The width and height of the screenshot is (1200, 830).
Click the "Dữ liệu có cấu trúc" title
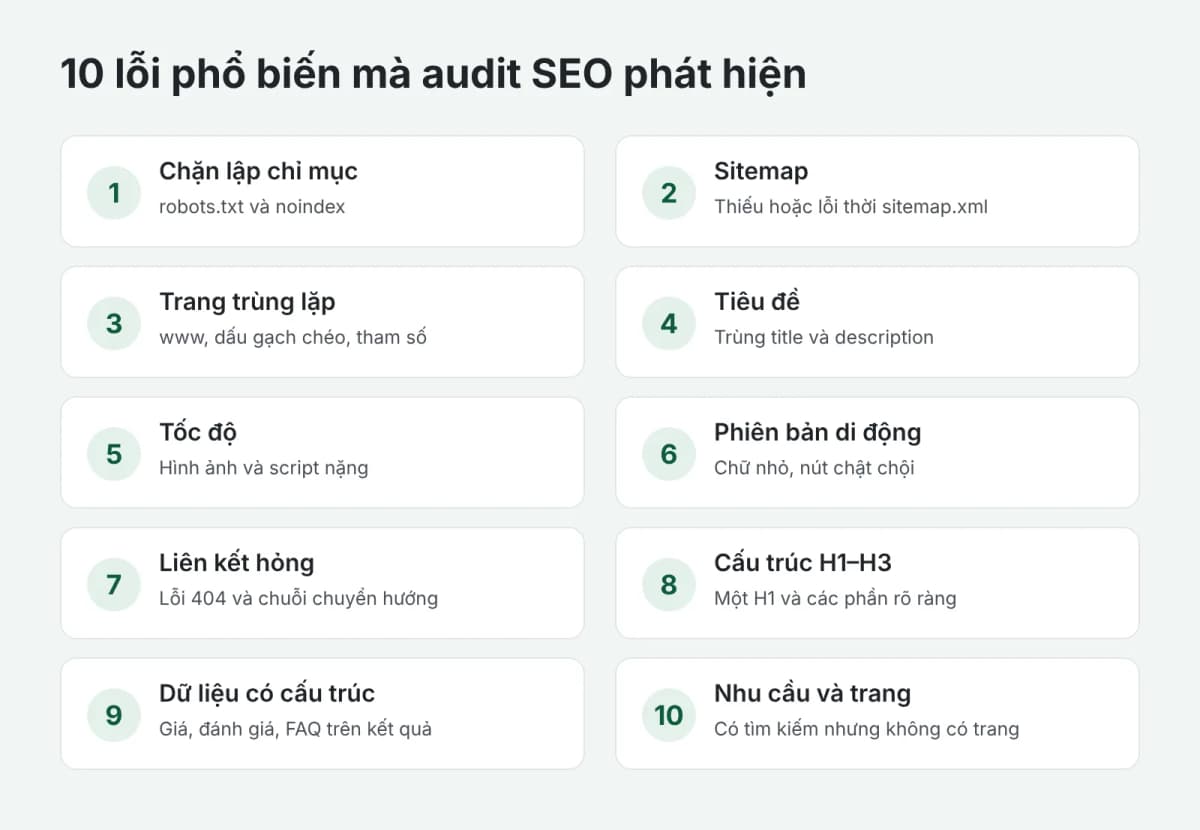[x=267, y=694]
